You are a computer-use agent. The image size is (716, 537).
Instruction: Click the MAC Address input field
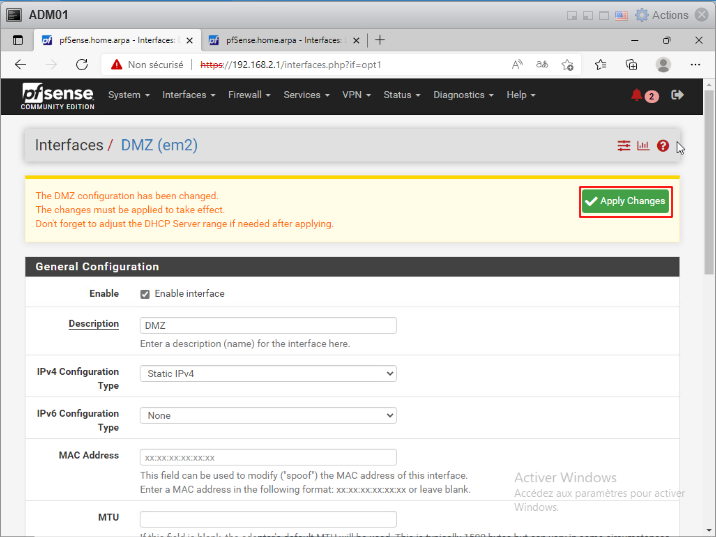tap(268, 457)
